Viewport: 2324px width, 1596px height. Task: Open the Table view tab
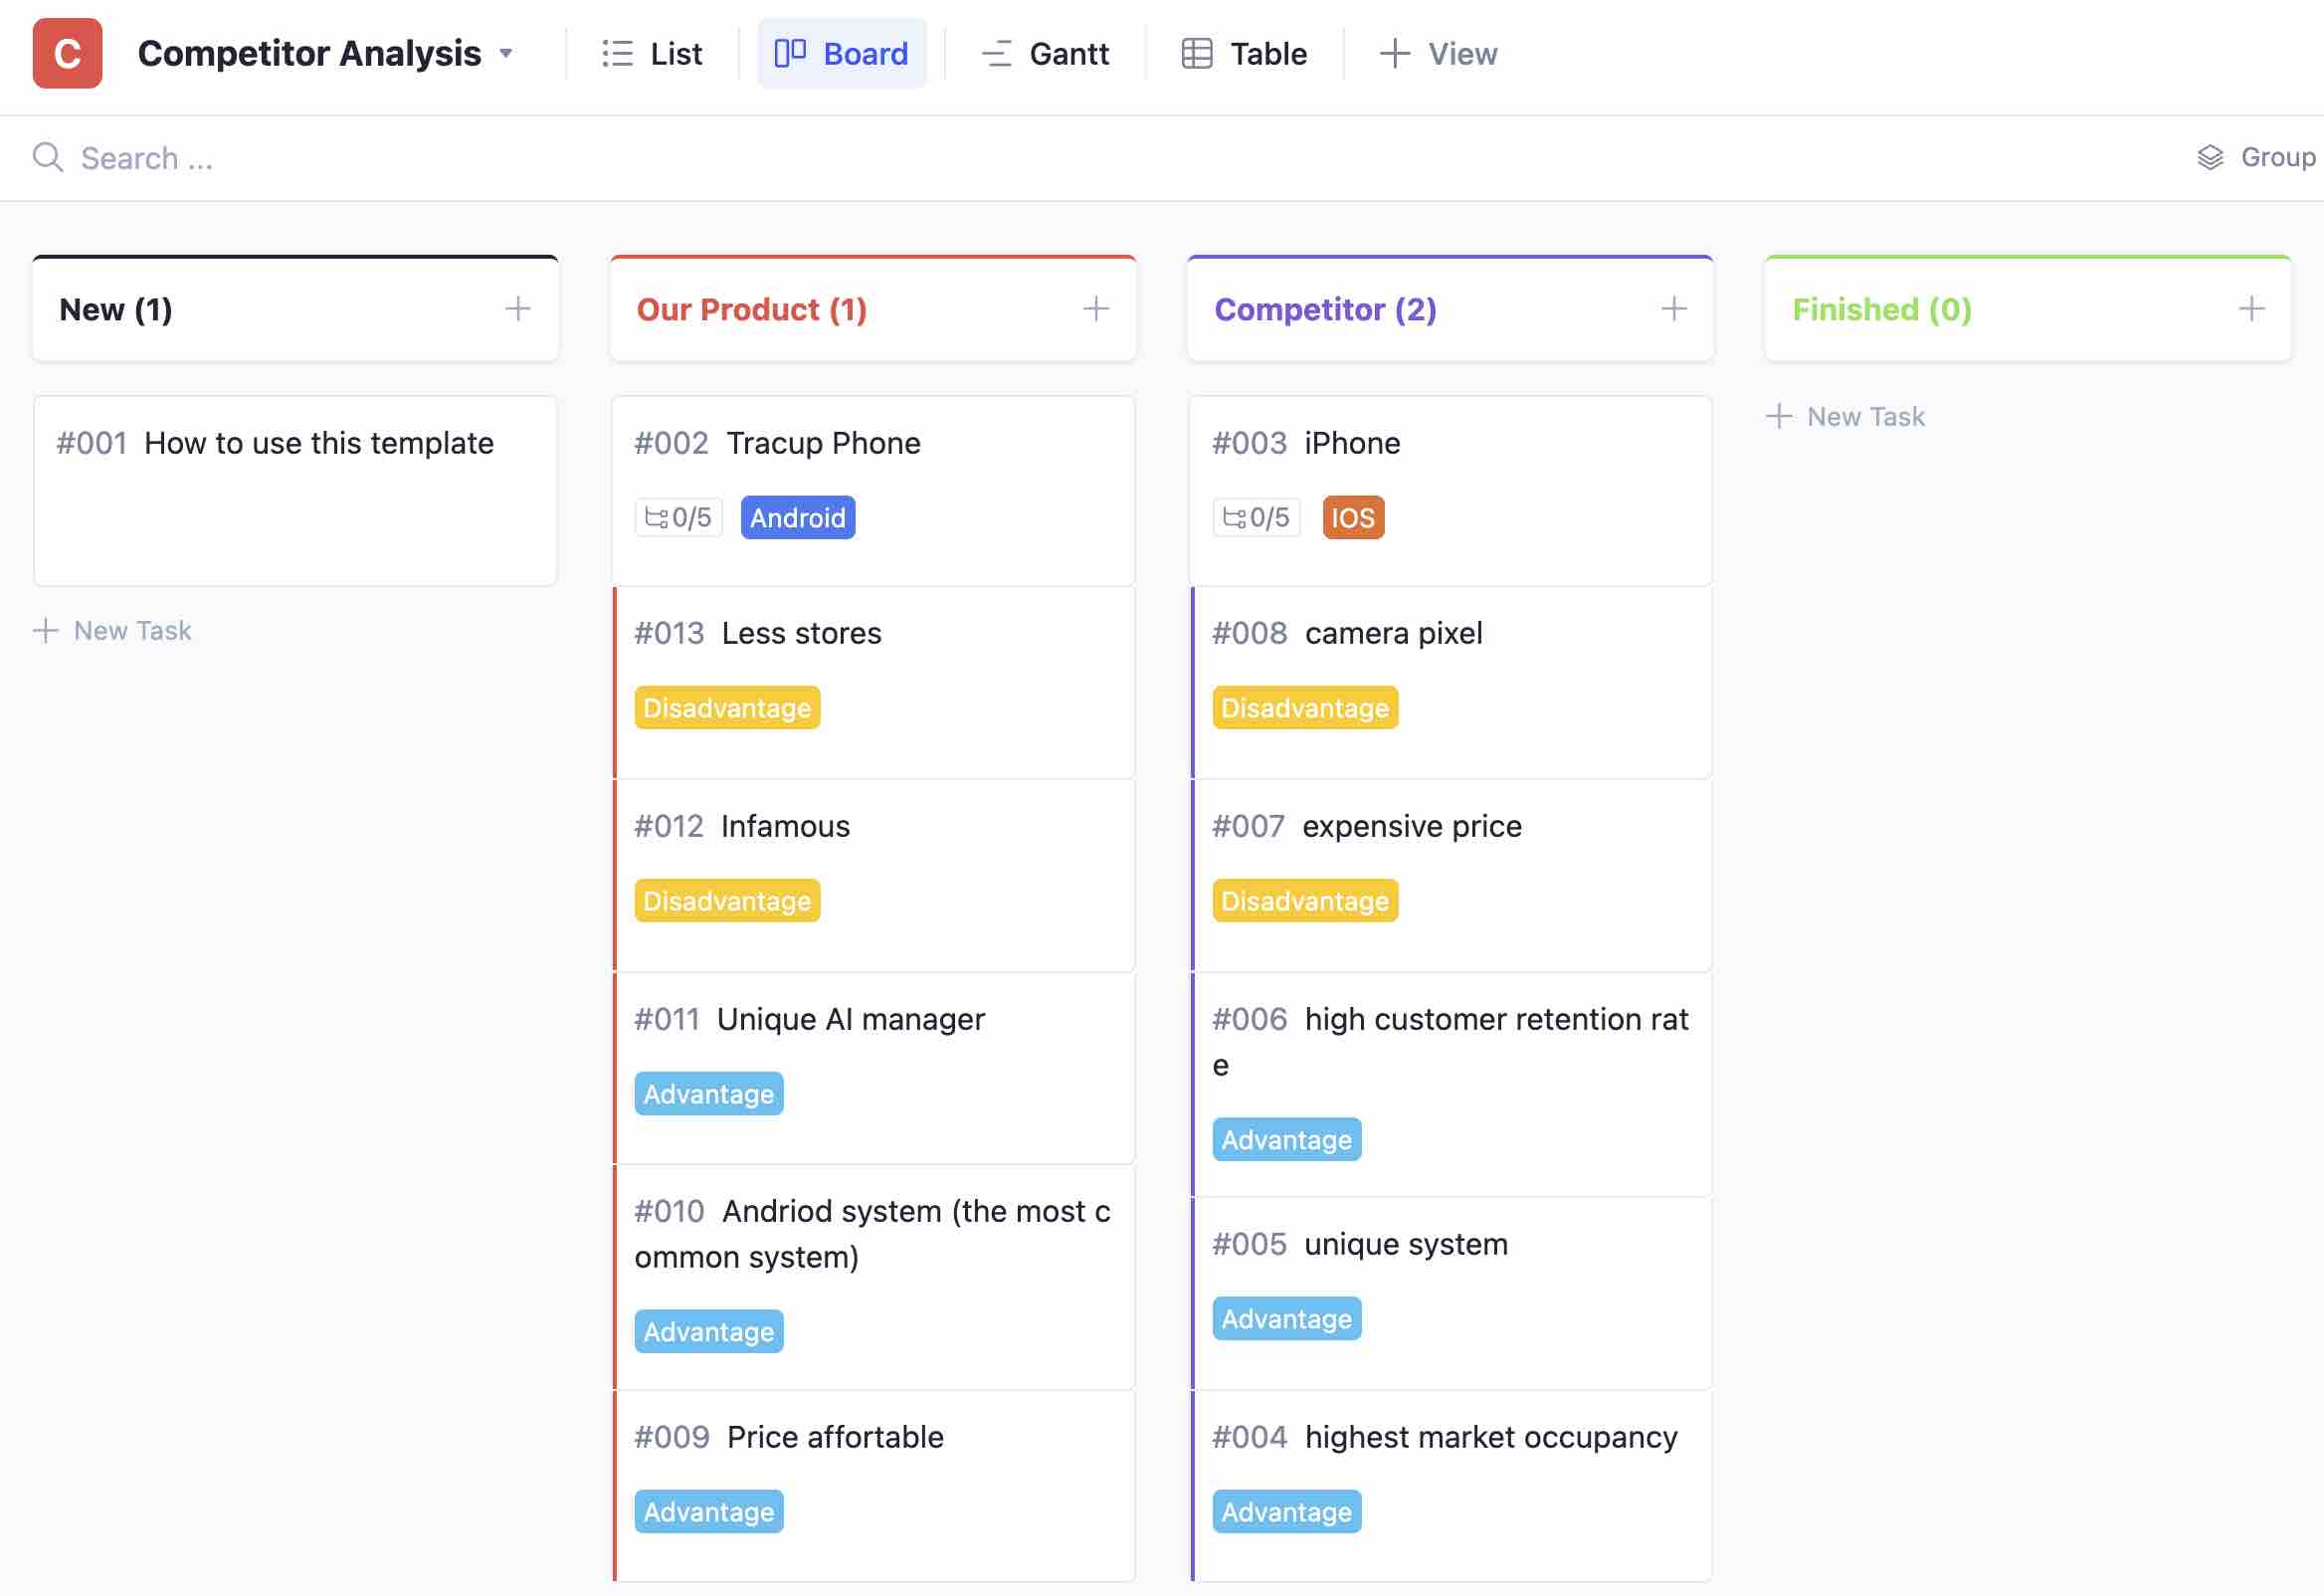(1244, 54)
